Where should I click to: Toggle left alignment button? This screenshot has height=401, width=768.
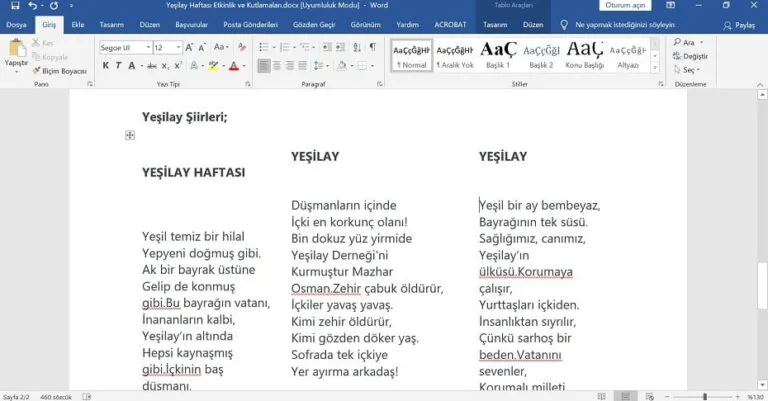(x=264, y=66)
